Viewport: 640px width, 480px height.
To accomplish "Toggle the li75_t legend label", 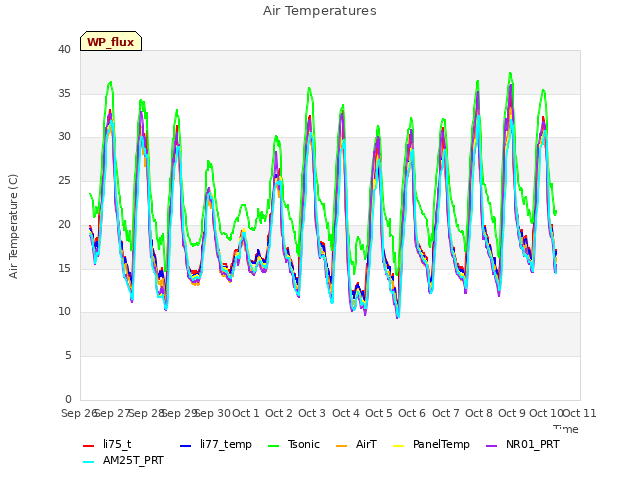I will 117,444.
